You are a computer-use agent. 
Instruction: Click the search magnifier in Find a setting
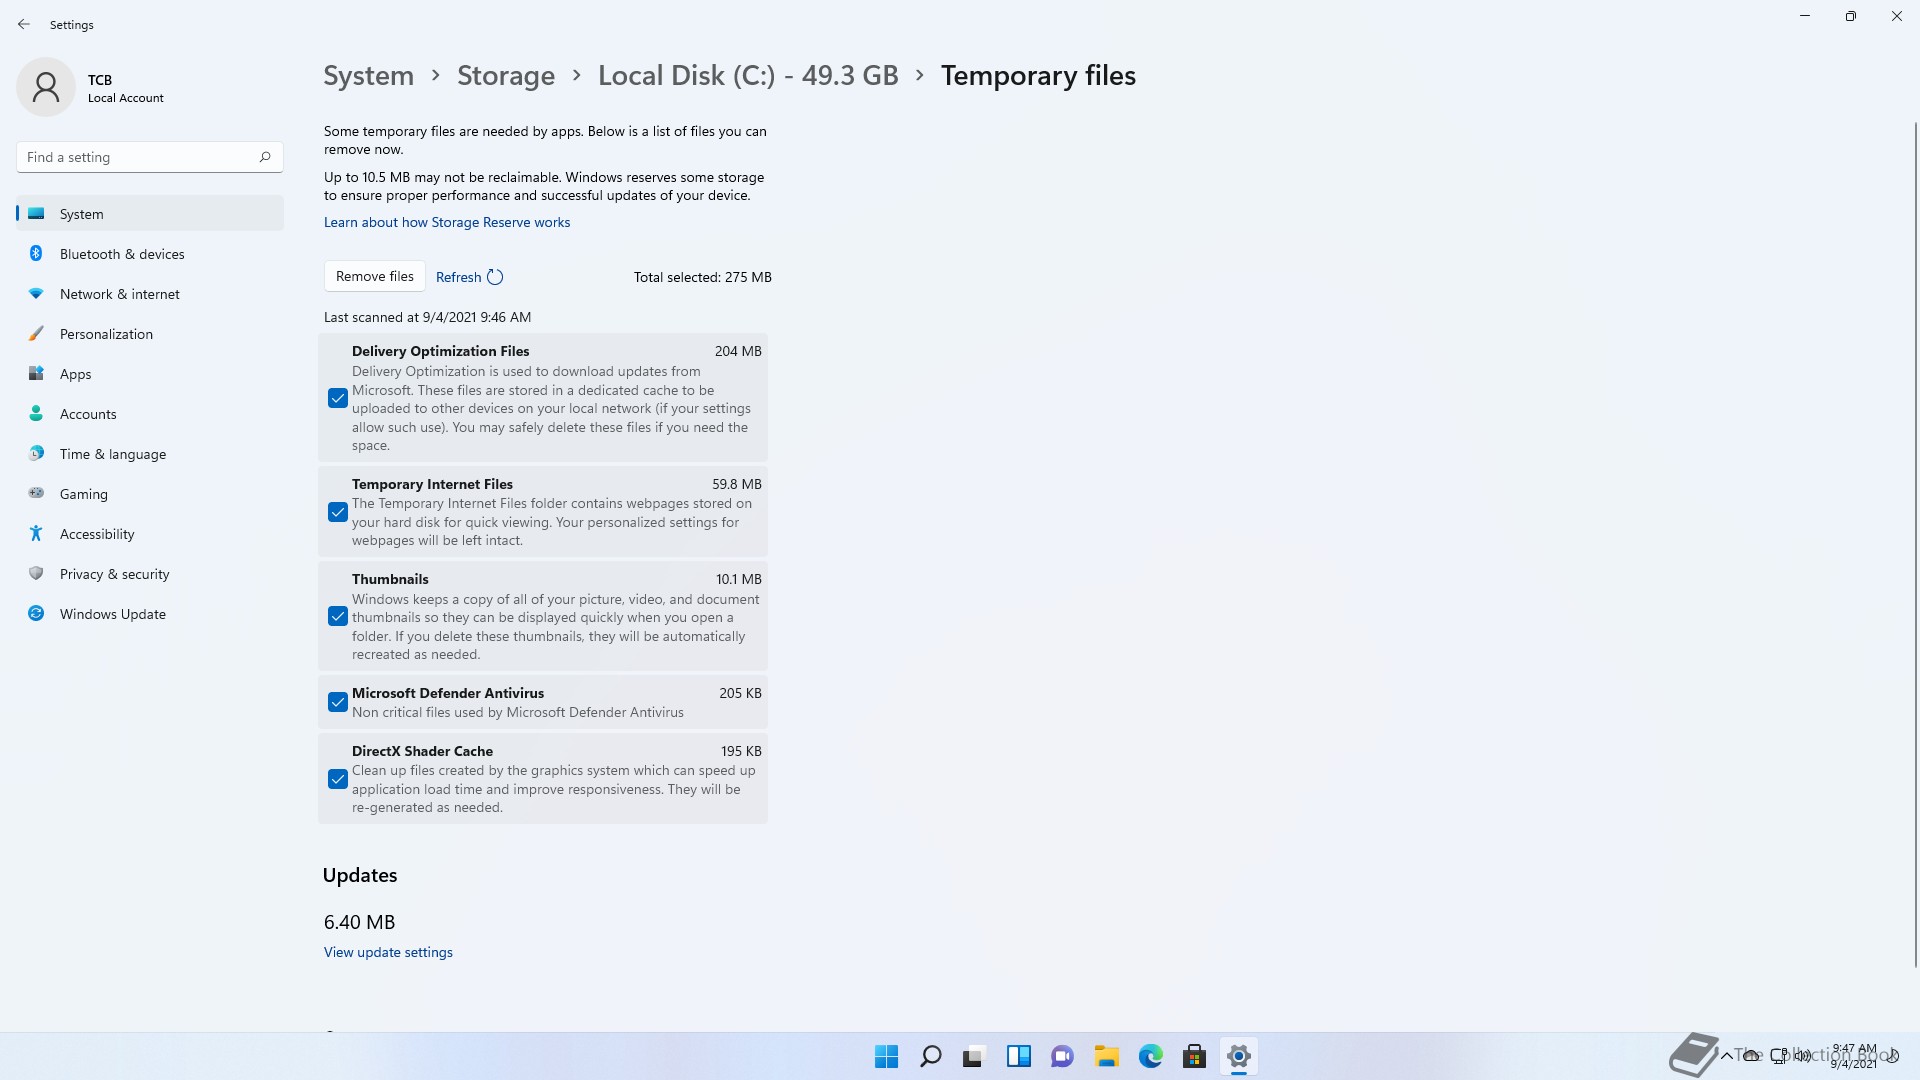pos(265,157)
